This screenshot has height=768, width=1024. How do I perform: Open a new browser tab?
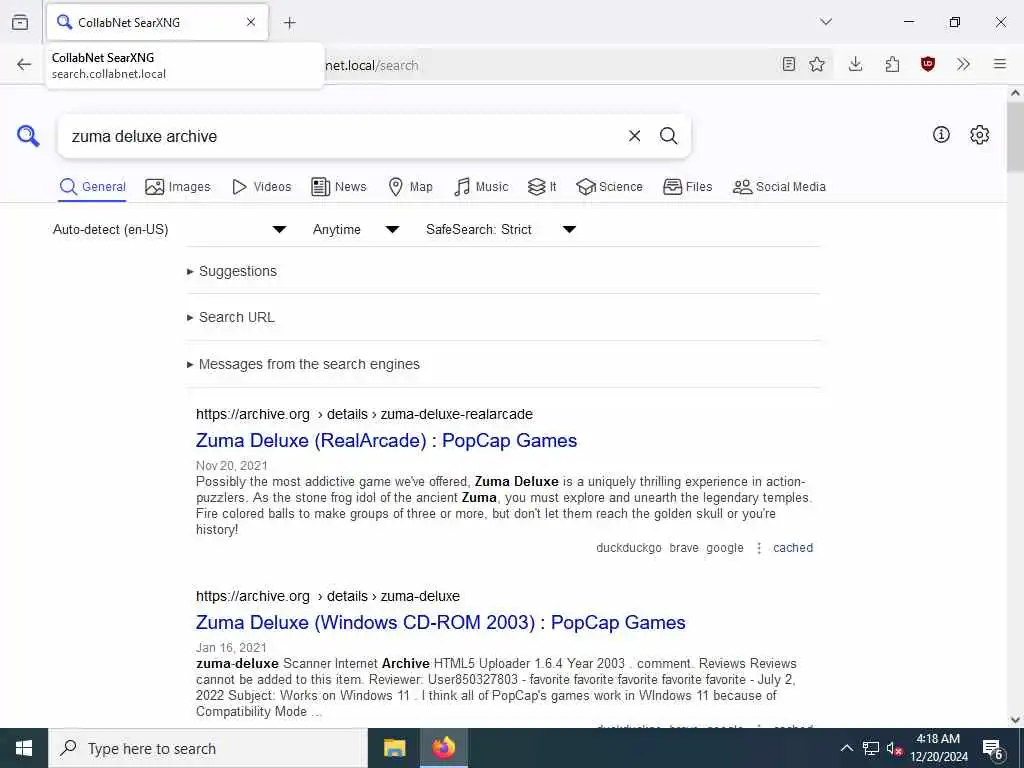(290, 23)
